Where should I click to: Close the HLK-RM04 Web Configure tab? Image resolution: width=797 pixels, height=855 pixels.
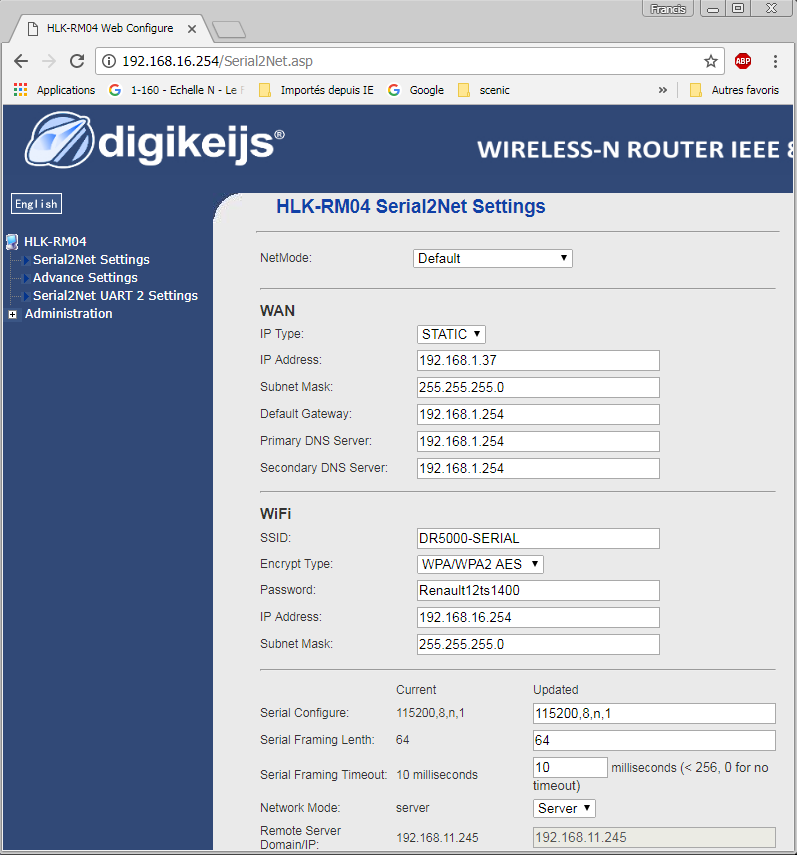coord(192,29)
